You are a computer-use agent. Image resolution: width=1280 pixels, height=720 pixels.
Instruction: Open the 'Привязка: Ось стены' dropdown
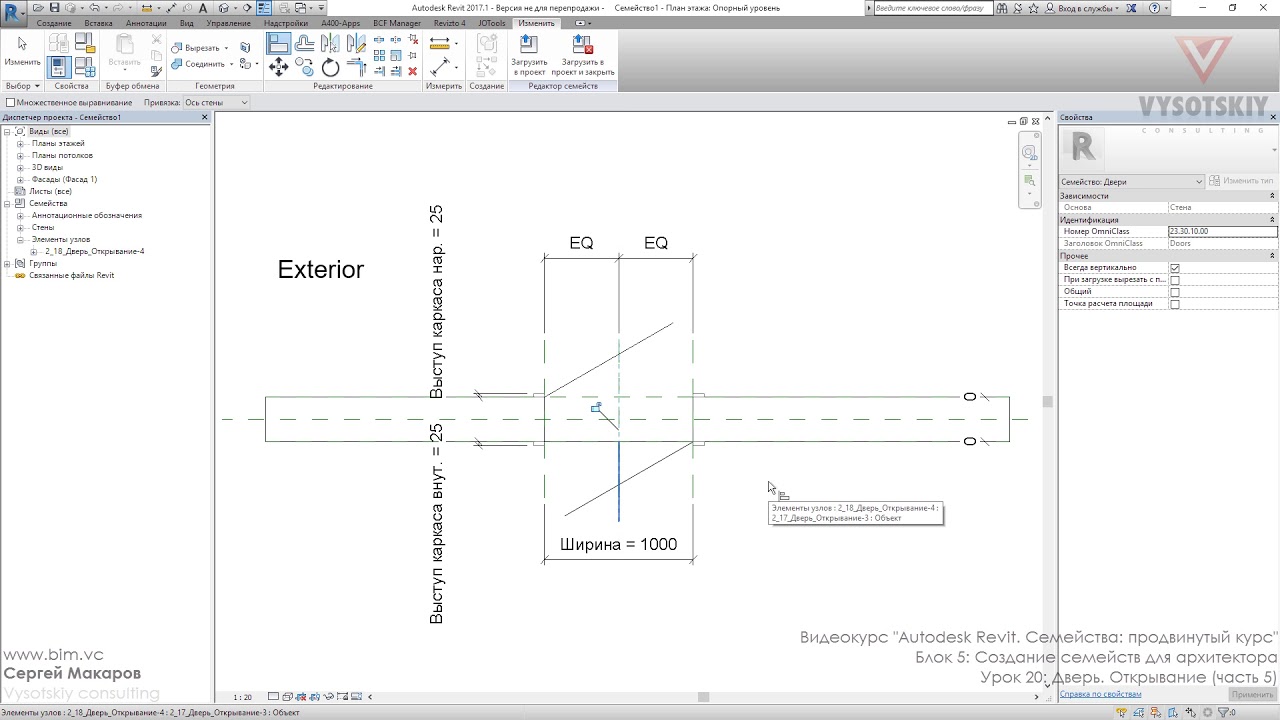click(216, 102)
